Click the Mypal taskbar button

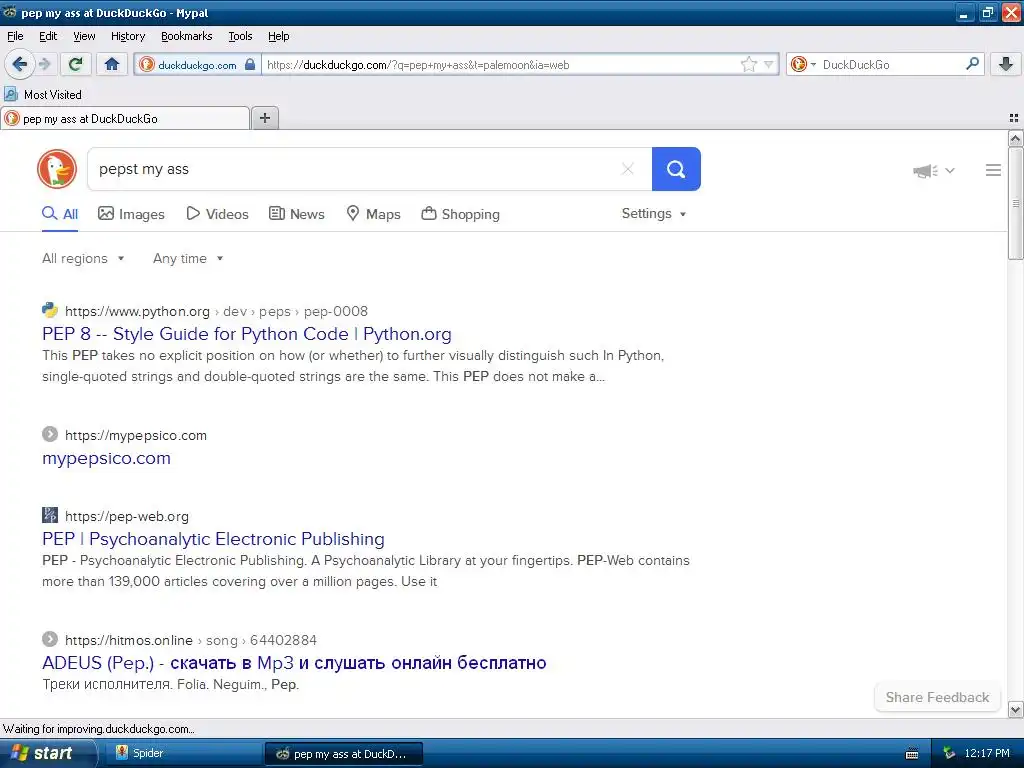click(x=344, y=754)
